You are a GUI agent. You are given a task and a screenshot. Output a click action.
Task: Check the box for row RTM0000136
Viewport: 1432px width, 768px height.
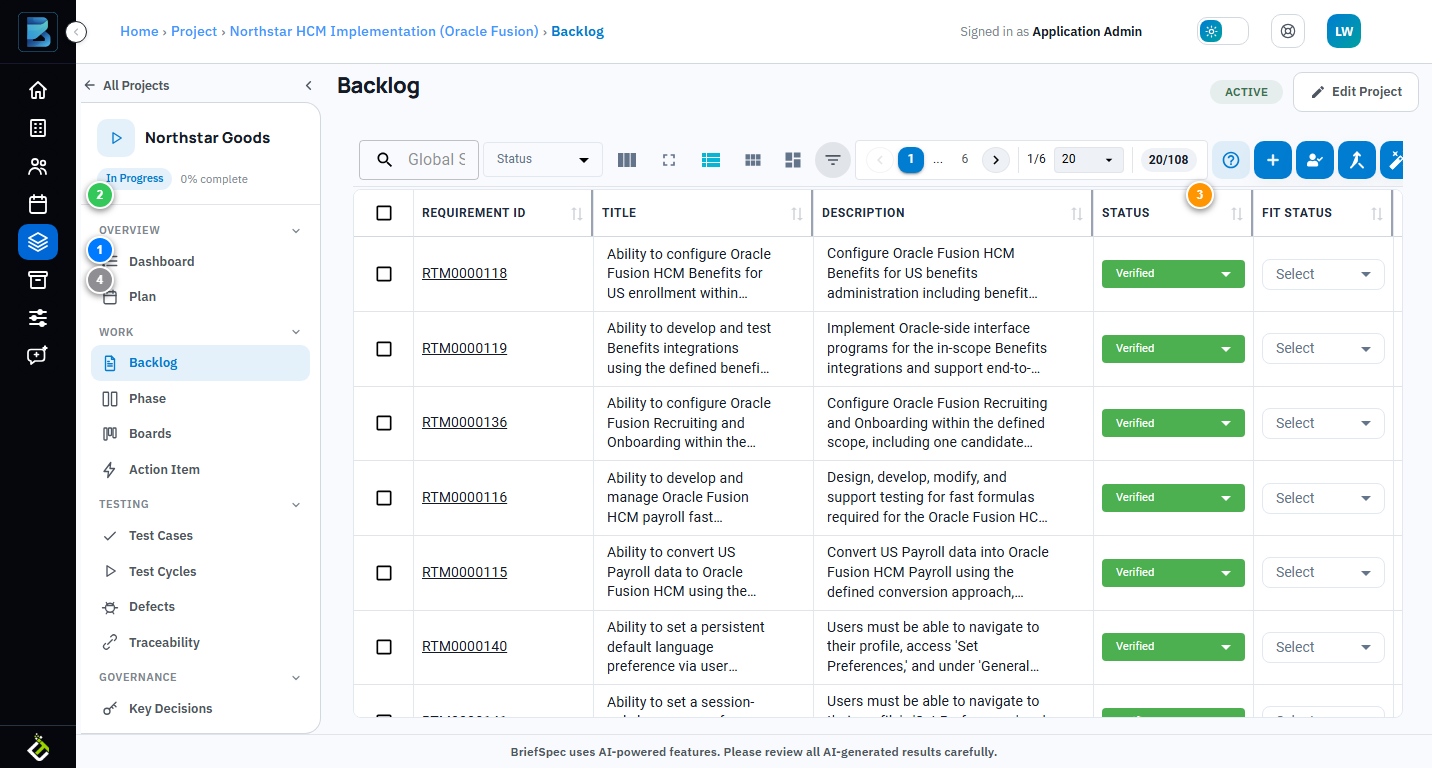pyautogui.click(x=384, y=423)
